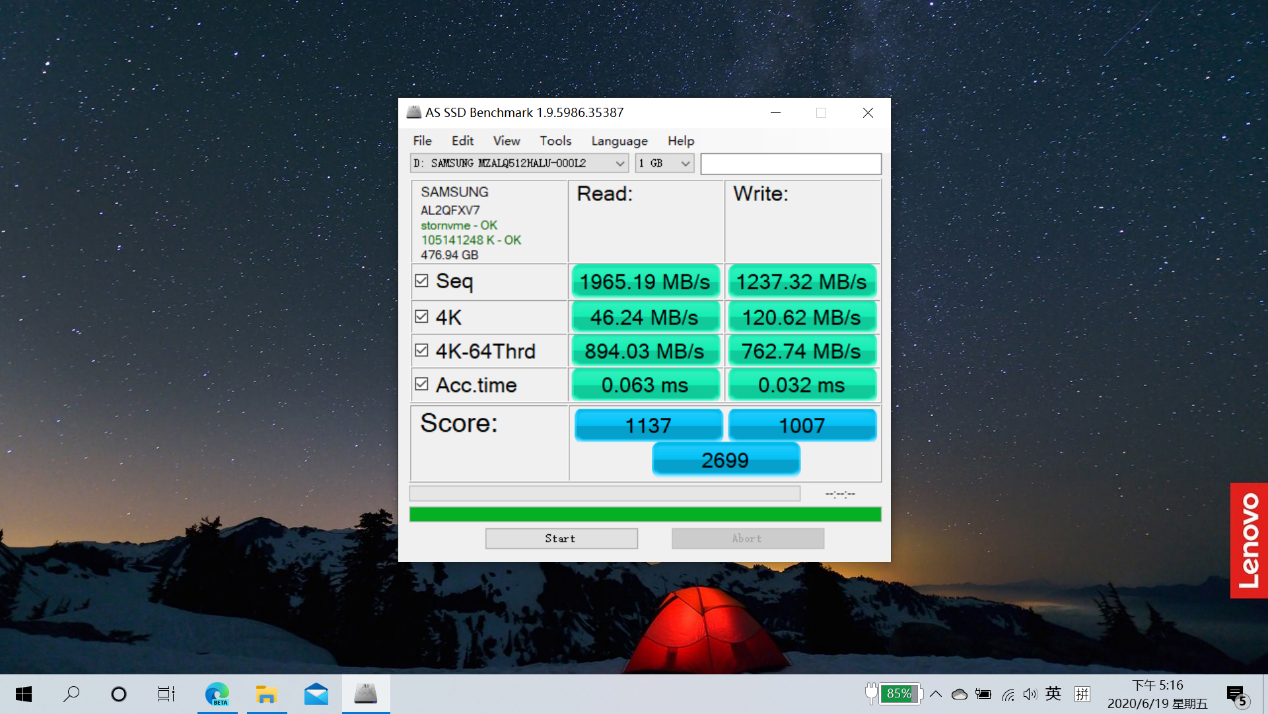Open Windows Search from taskbar
This screenshot has width=1268, height=714.
coord(71,694)
